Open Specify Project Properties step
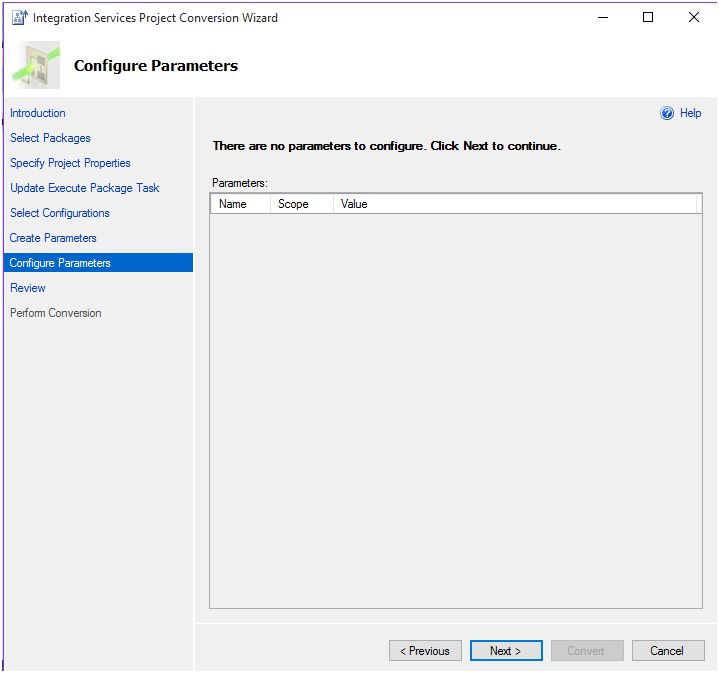719x673 pixels. pos(70,163)
